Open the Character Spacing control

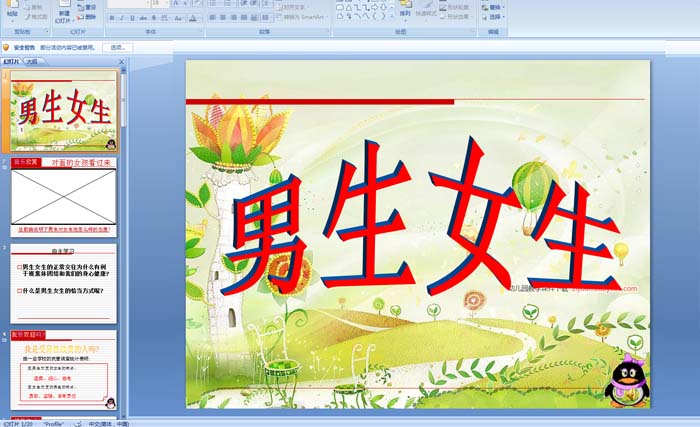click(164, 18)
